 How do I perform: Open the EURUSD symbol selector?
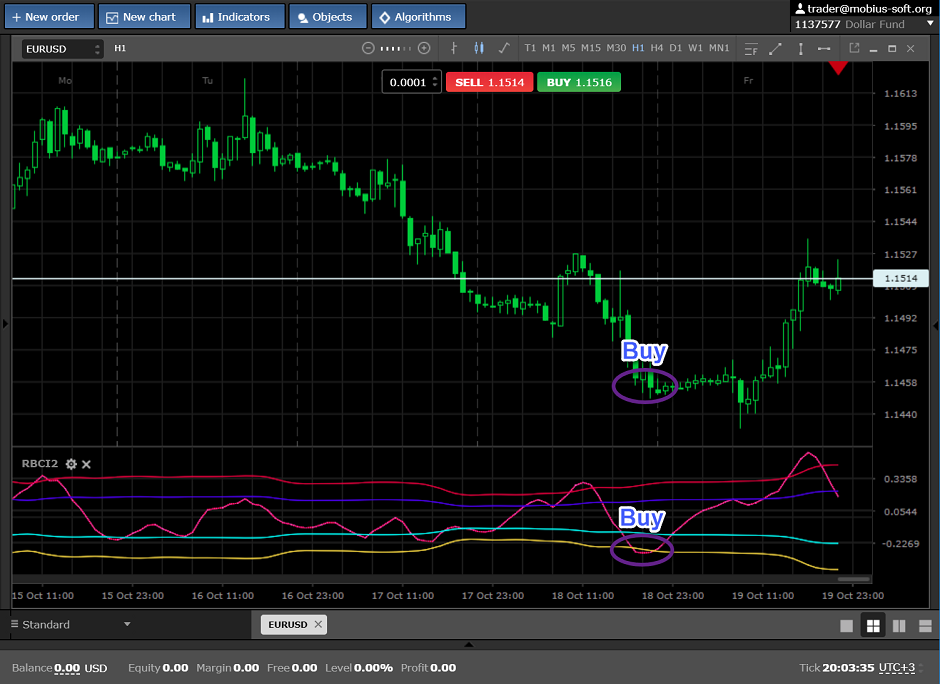point(62,49)
